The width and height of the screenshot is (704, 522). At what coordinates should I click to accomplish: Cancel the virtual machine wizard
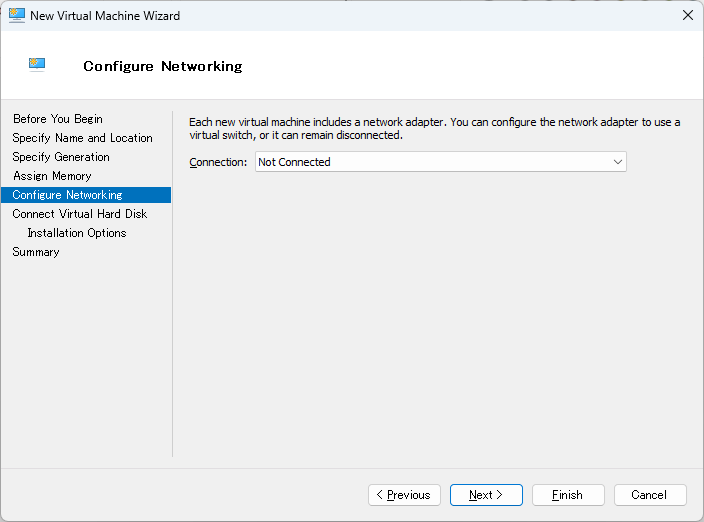pos(650,495)
